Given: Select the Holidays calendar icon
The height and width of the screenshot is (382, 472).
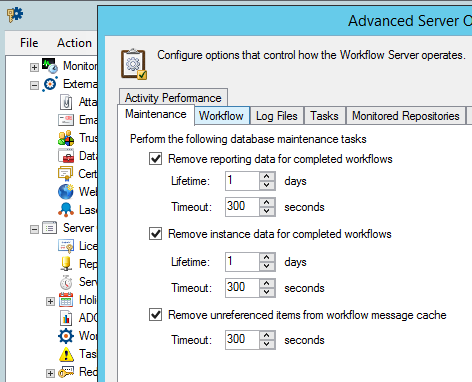Looking at the screenshot, I should [66, 300].
